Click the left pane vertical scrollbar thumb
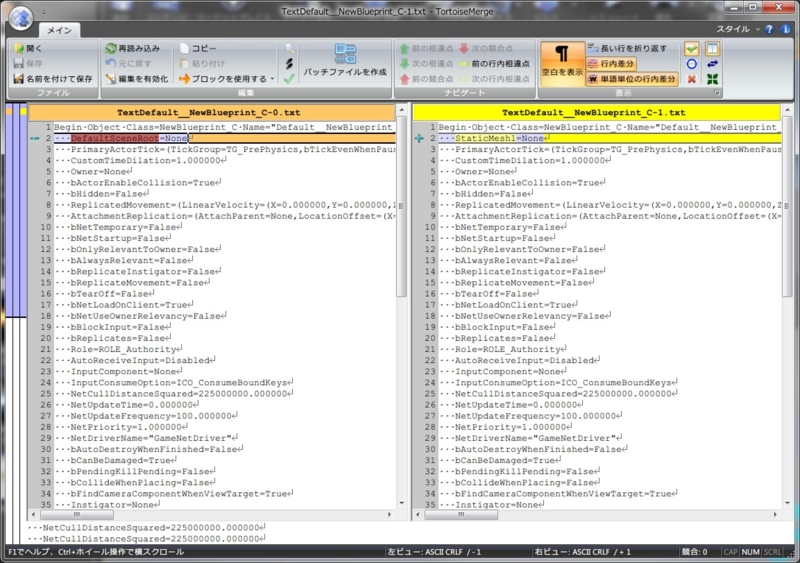 click(x=401, y=207)
